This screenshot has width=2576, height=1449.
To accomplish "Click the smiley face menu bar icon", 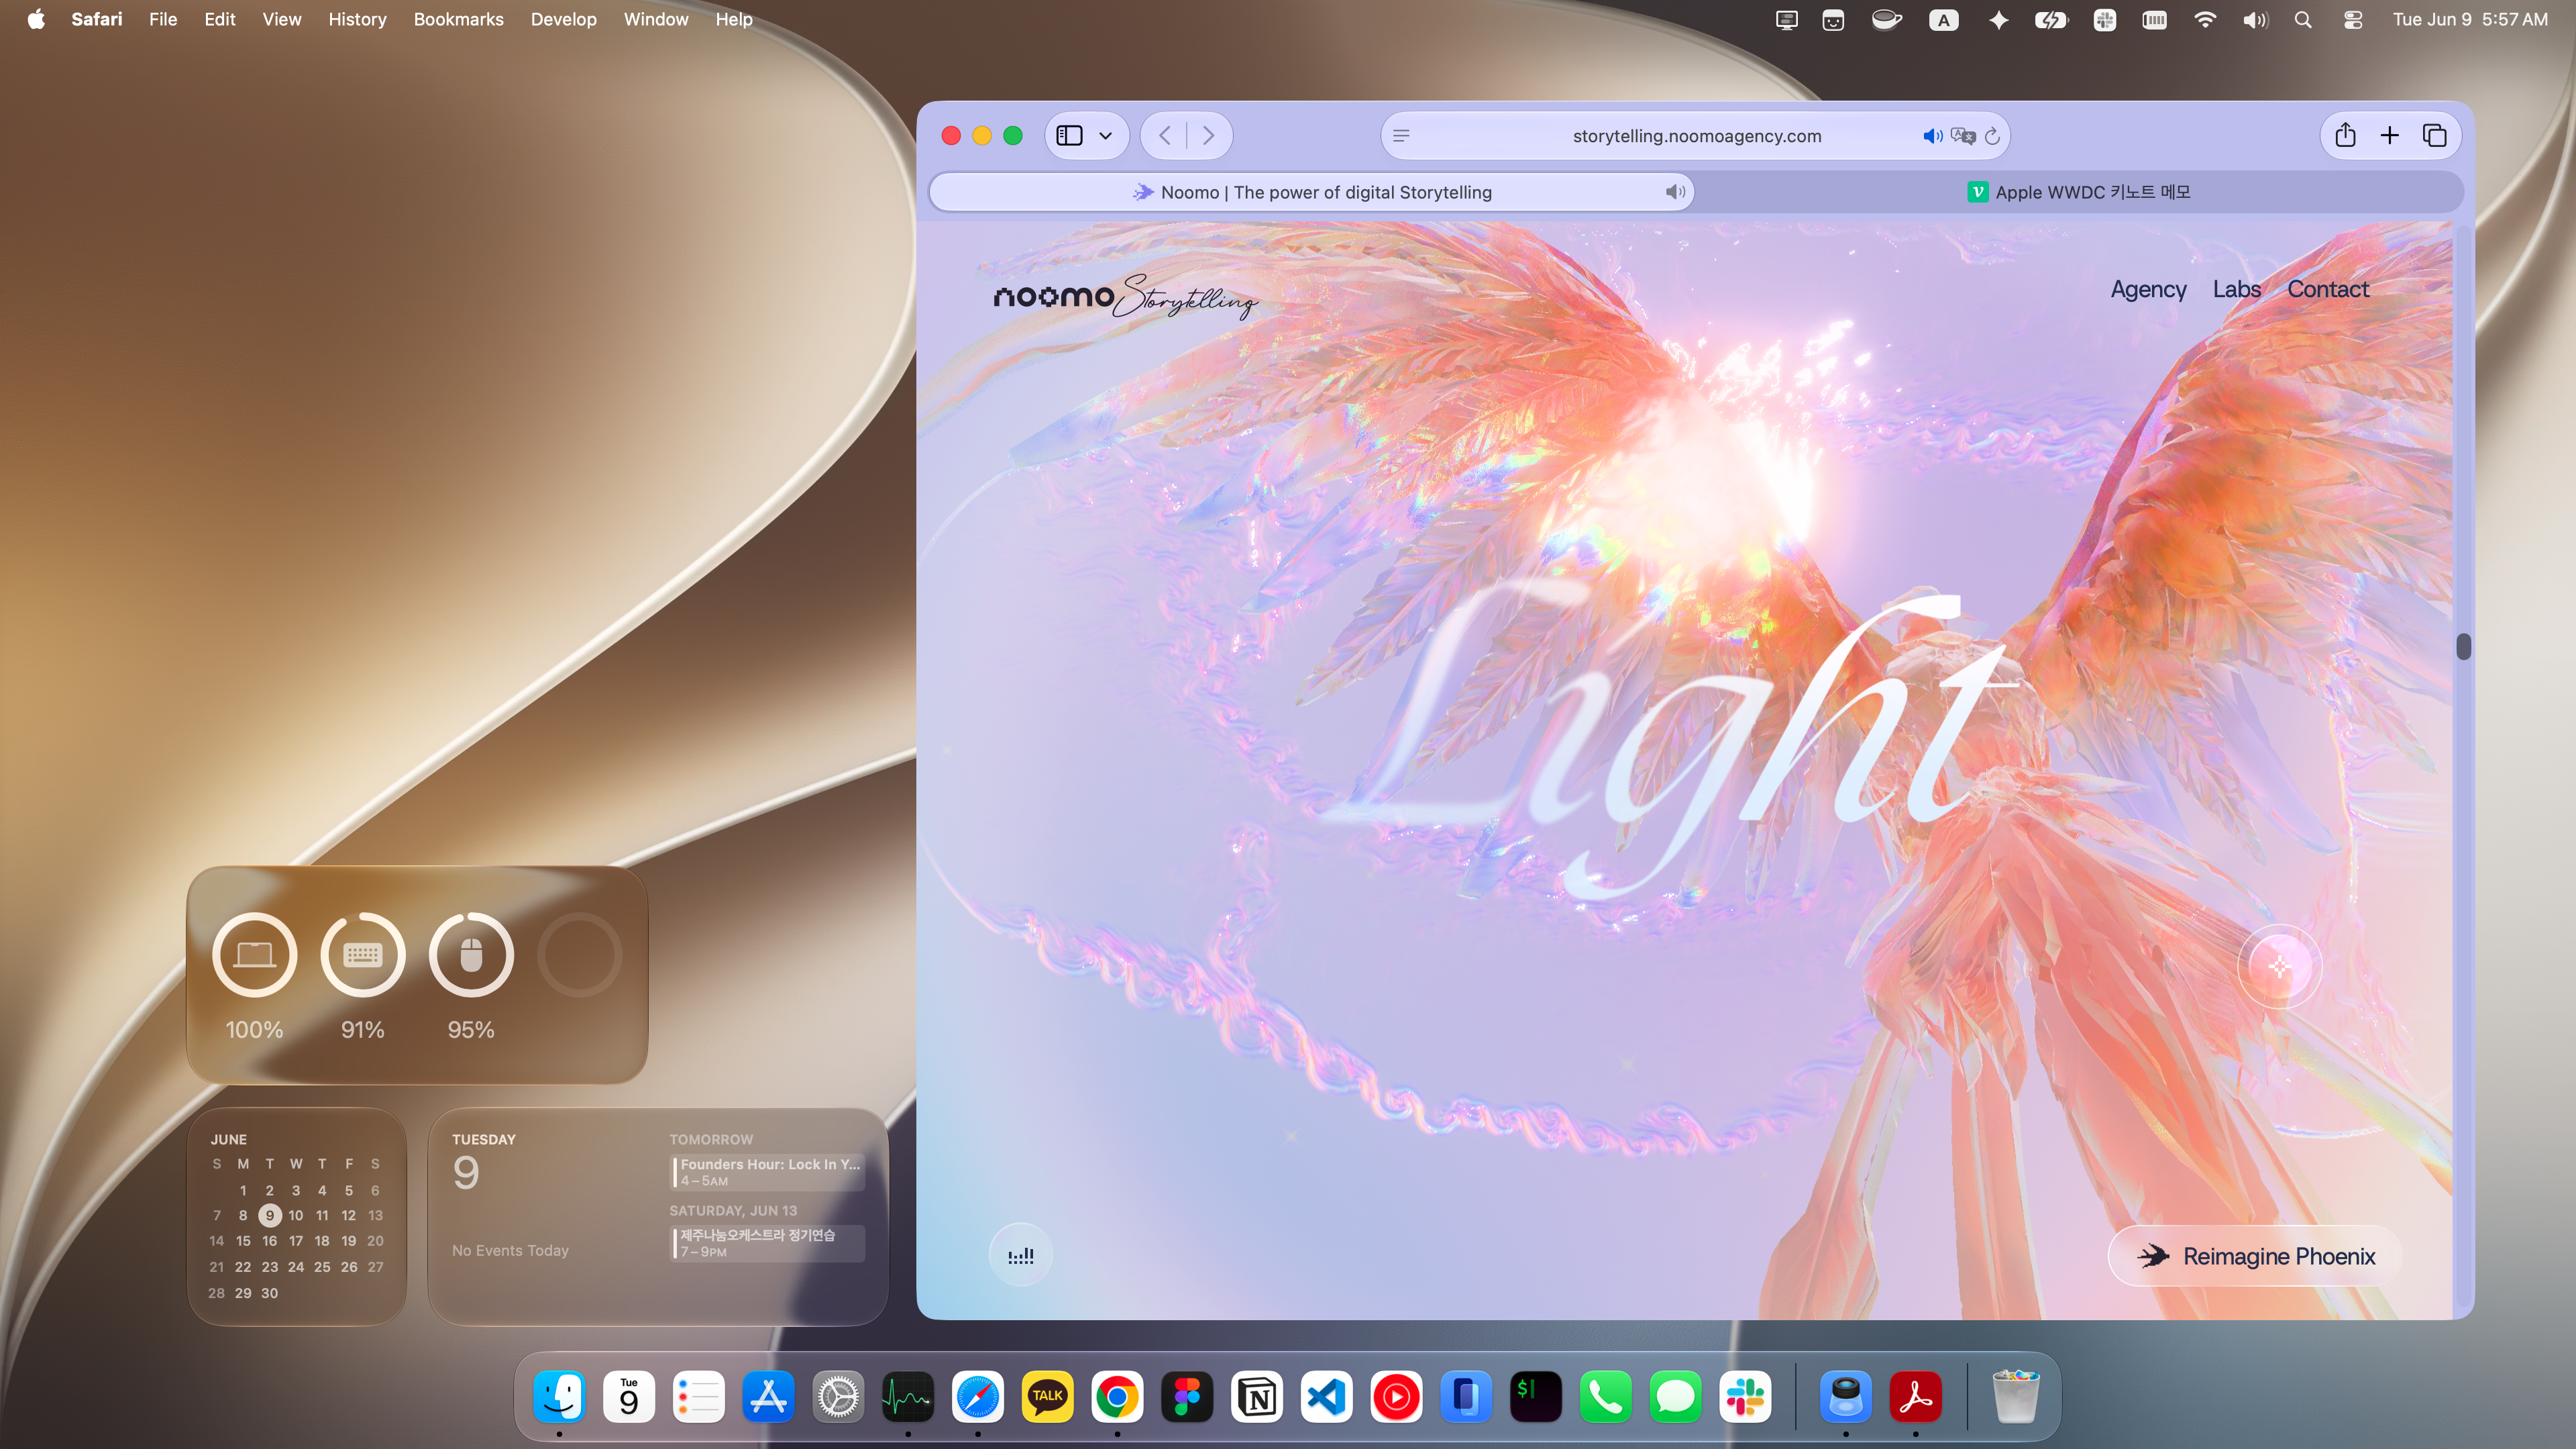I will tap(1833, 20).
